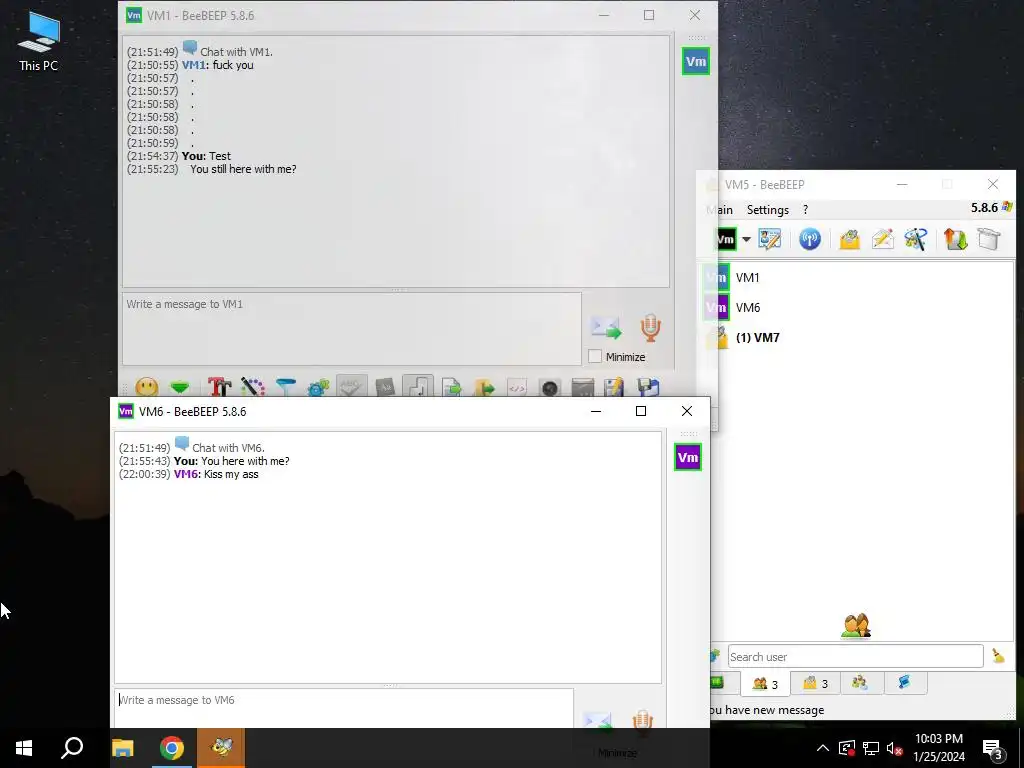Viewport: 1024px width, 768px height.
Task: Open the Main menu in VM5 BeeBEEP
Action: (720, 210)
